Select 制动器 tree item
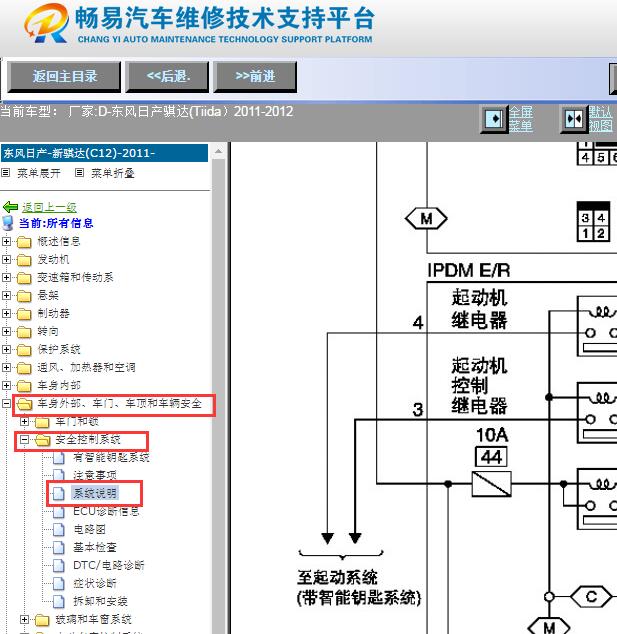617x634 pixels. pyautogui.click(x=53, y=313)
